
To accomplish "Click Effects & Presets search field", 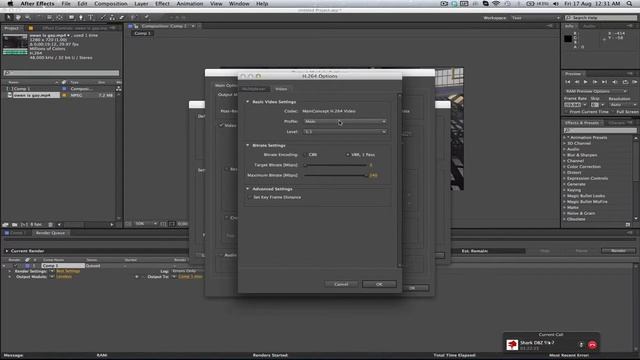I will (600, 130).
